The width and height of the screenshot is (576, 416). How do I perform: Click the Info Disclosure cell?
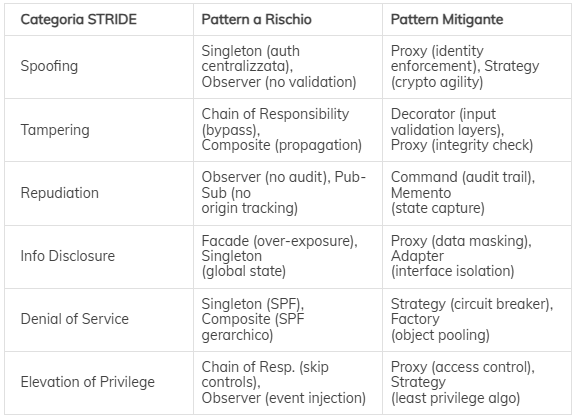pos(99,257)
